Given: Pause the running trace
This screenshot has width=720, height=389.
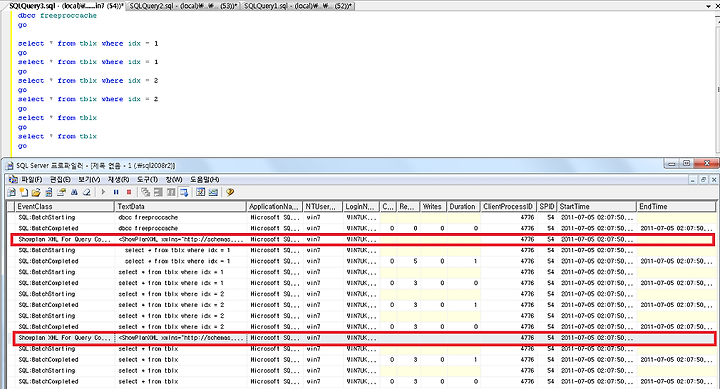Looking at the screenshot, I should point(116,192).
